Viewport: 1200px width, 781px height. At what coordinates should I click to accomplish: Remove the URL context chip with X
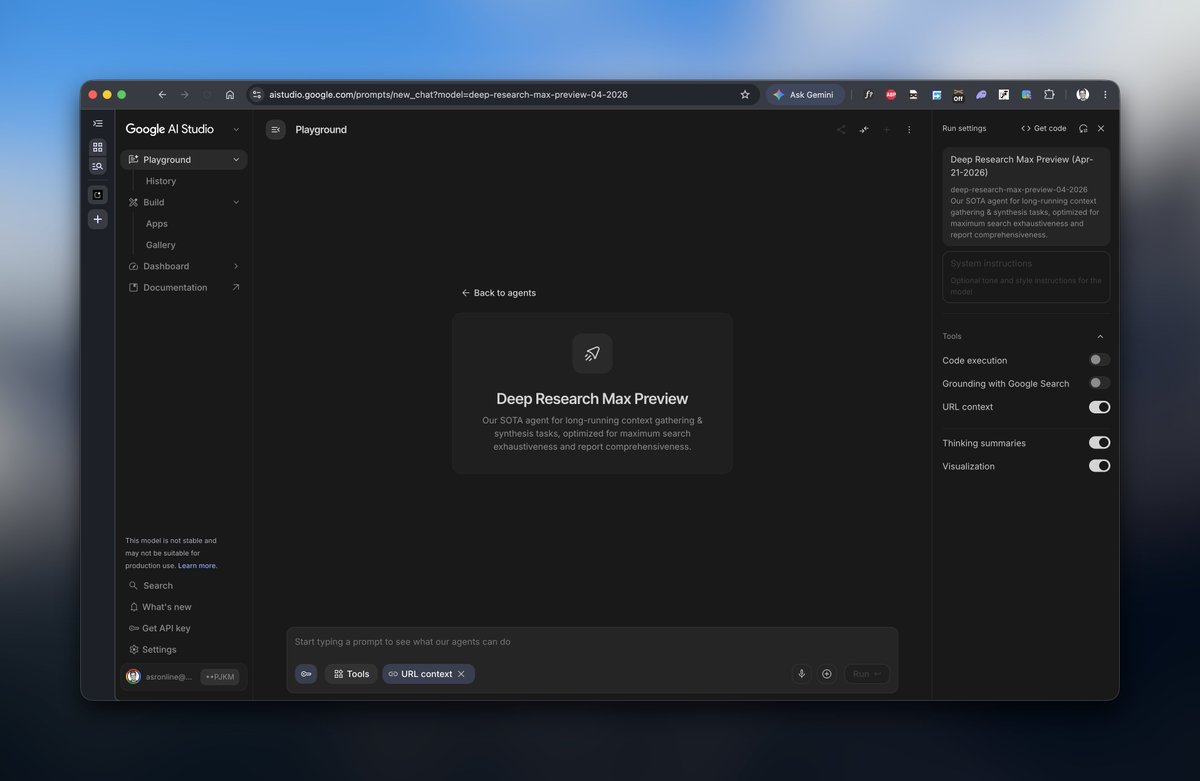click(x=461, y=674)
